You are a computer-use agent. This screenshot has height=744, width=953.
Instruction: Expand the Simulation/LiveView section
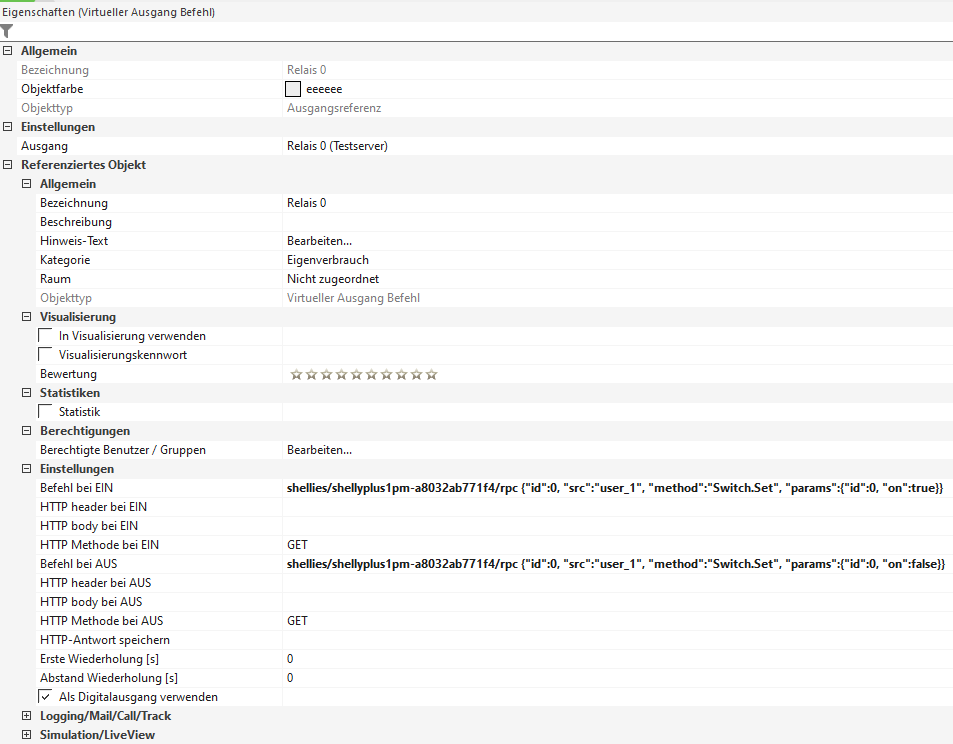pos(27,735)
